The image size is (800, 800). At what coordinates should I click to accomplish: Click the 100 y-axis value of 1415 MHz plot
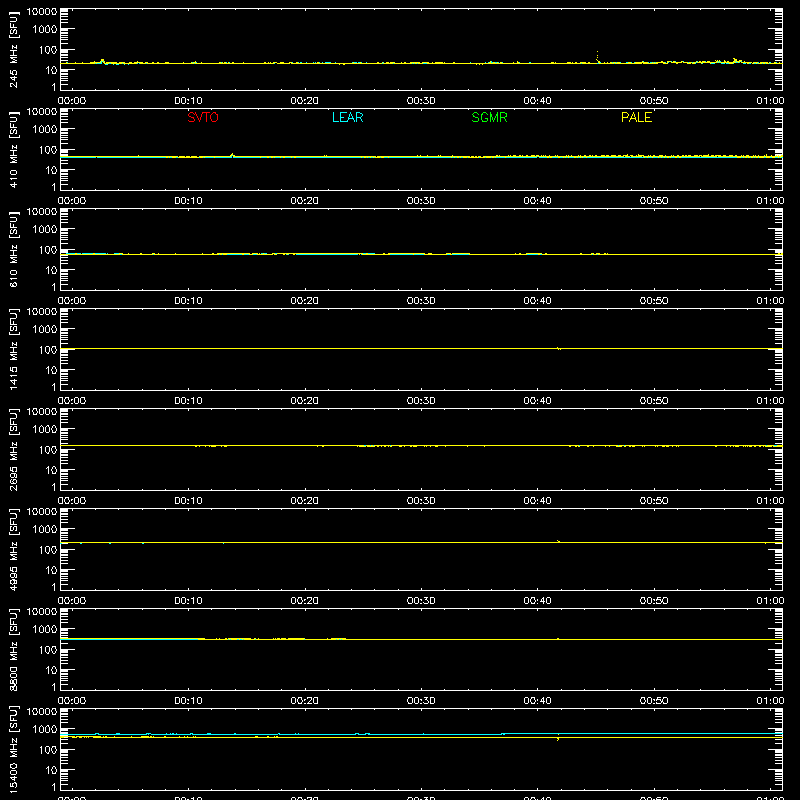(48, 349)
